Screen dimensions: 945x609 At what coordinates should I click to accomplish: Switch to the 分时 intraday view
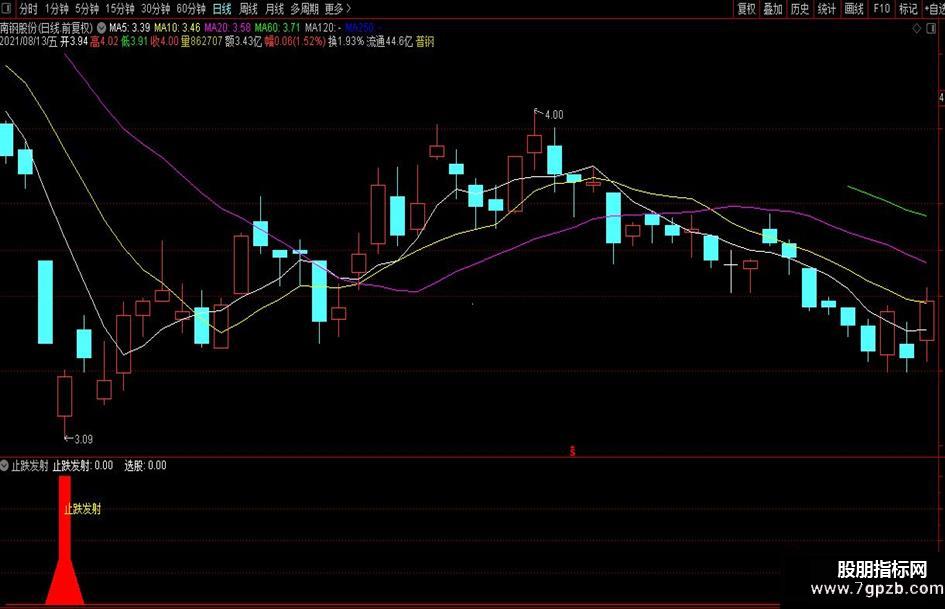point(28,9)
